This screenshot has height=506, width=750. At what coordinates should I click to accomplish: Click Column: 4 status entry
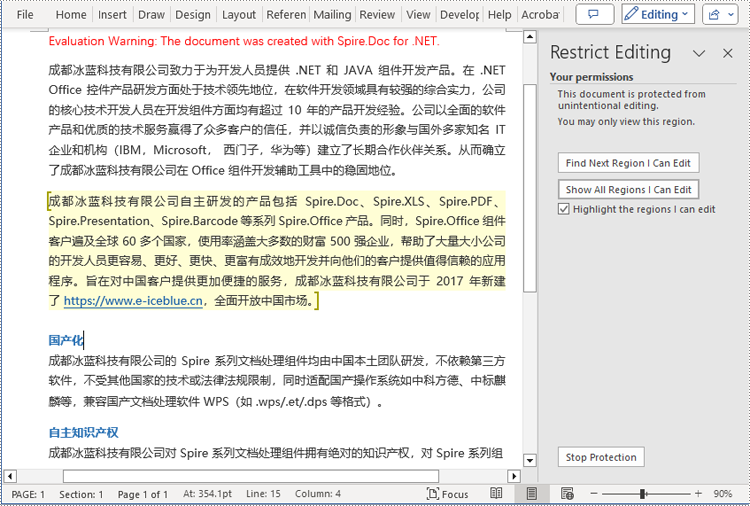318,494
